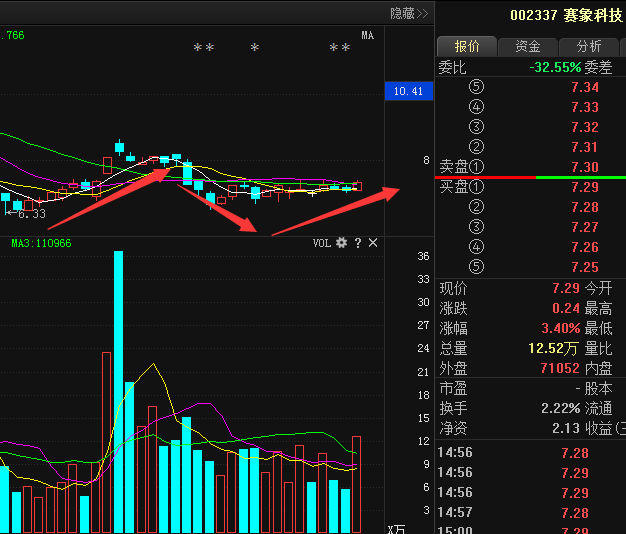The height and width of the screenshot is (534, 626).
Task: Click buy level 2 price 7.28
Action: click(585, 207)
